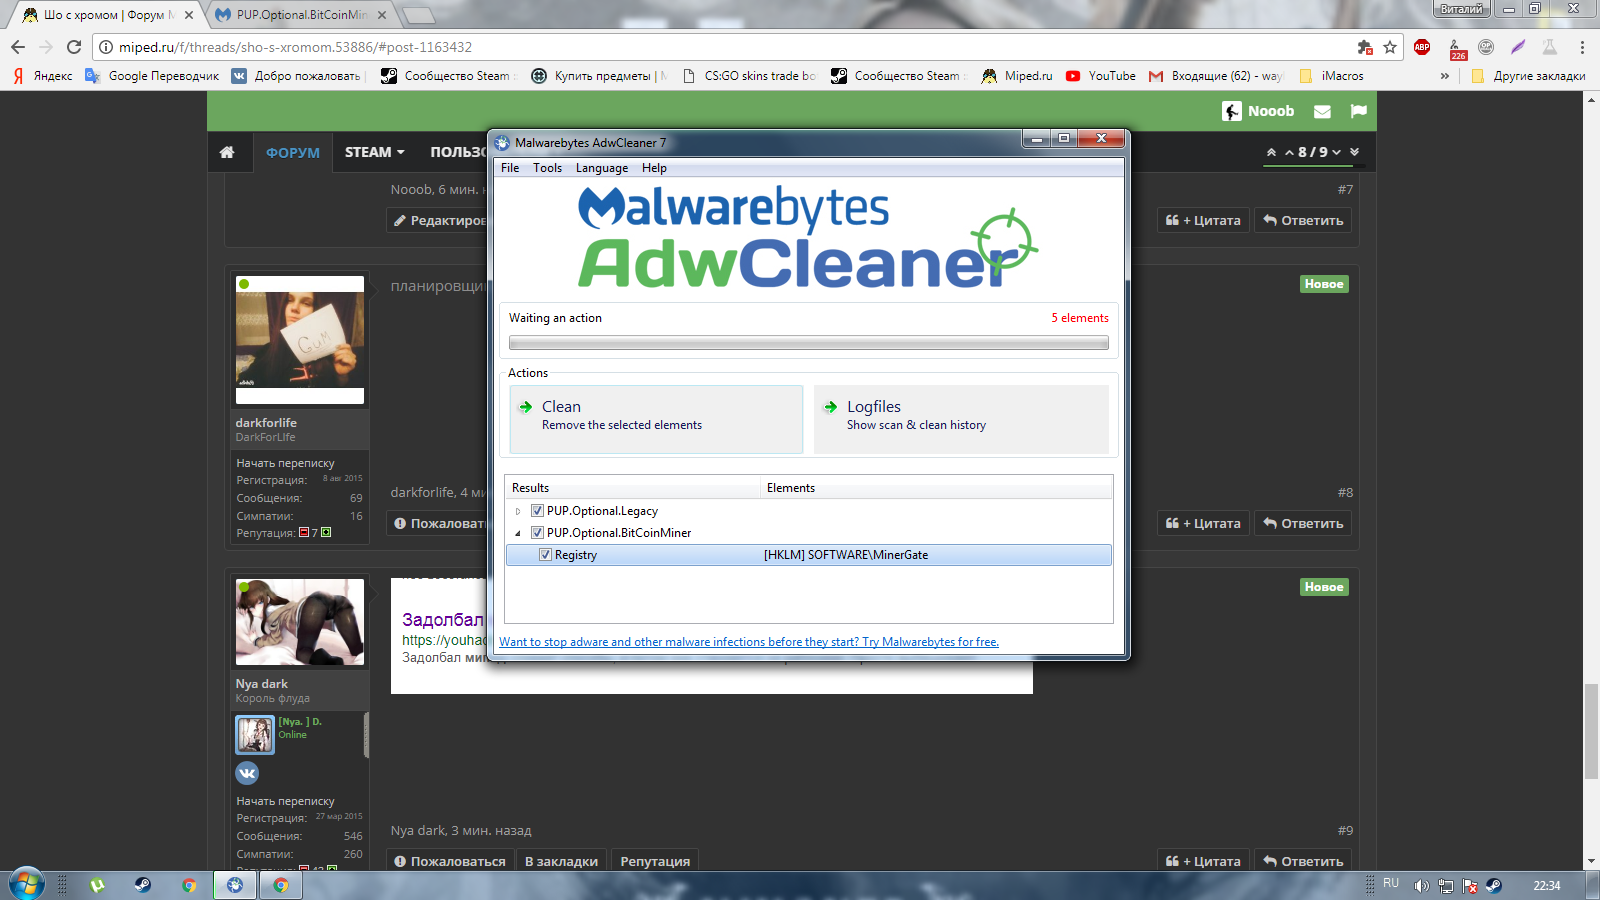This screenshot has width=1600, height=900.
Task: Expand the STEAM navigation dropdown
Action: 375,152
